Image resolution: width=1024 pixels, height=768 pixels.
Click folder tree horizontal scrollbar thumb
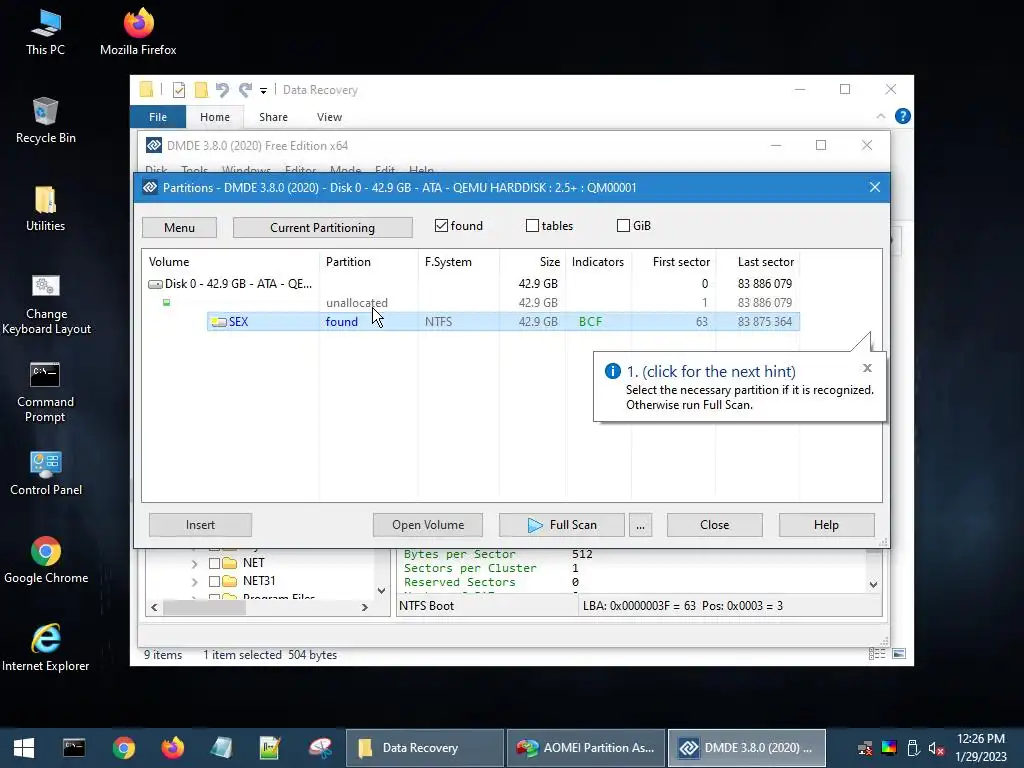tap(204, 607)
